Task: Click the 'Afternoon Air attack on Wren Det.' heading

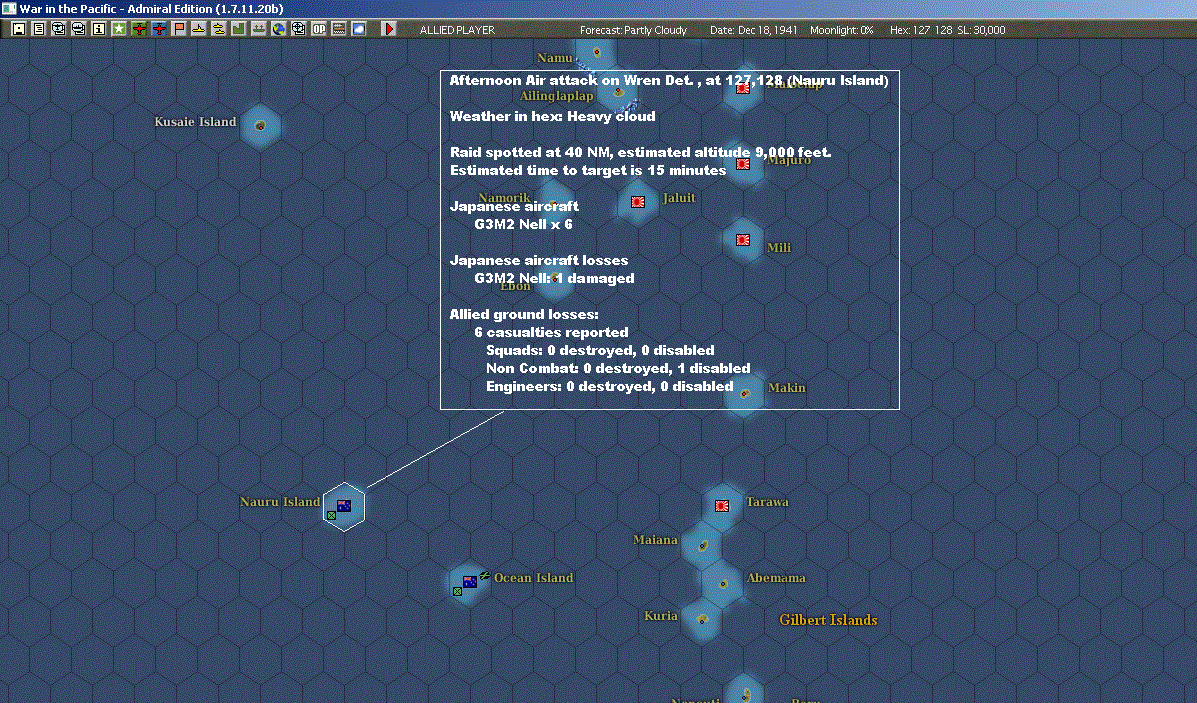Action: [x=571, y=80]
